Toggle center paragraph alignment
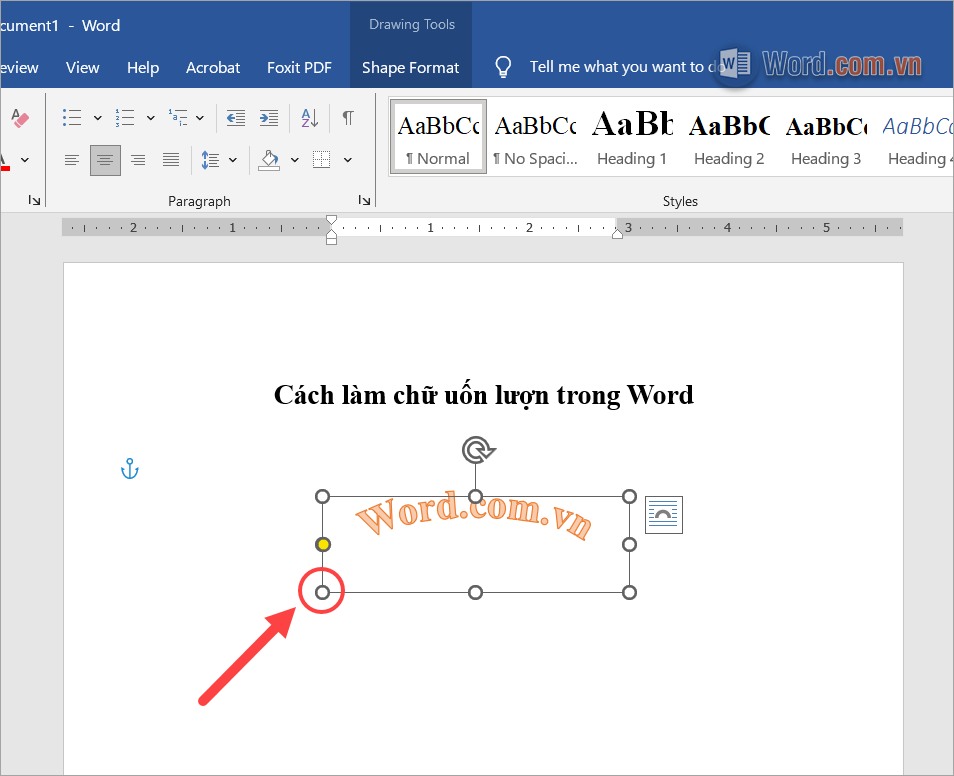The width and height of the screenshot is (954, 776). pyautogui.click(x=104, y=160)
